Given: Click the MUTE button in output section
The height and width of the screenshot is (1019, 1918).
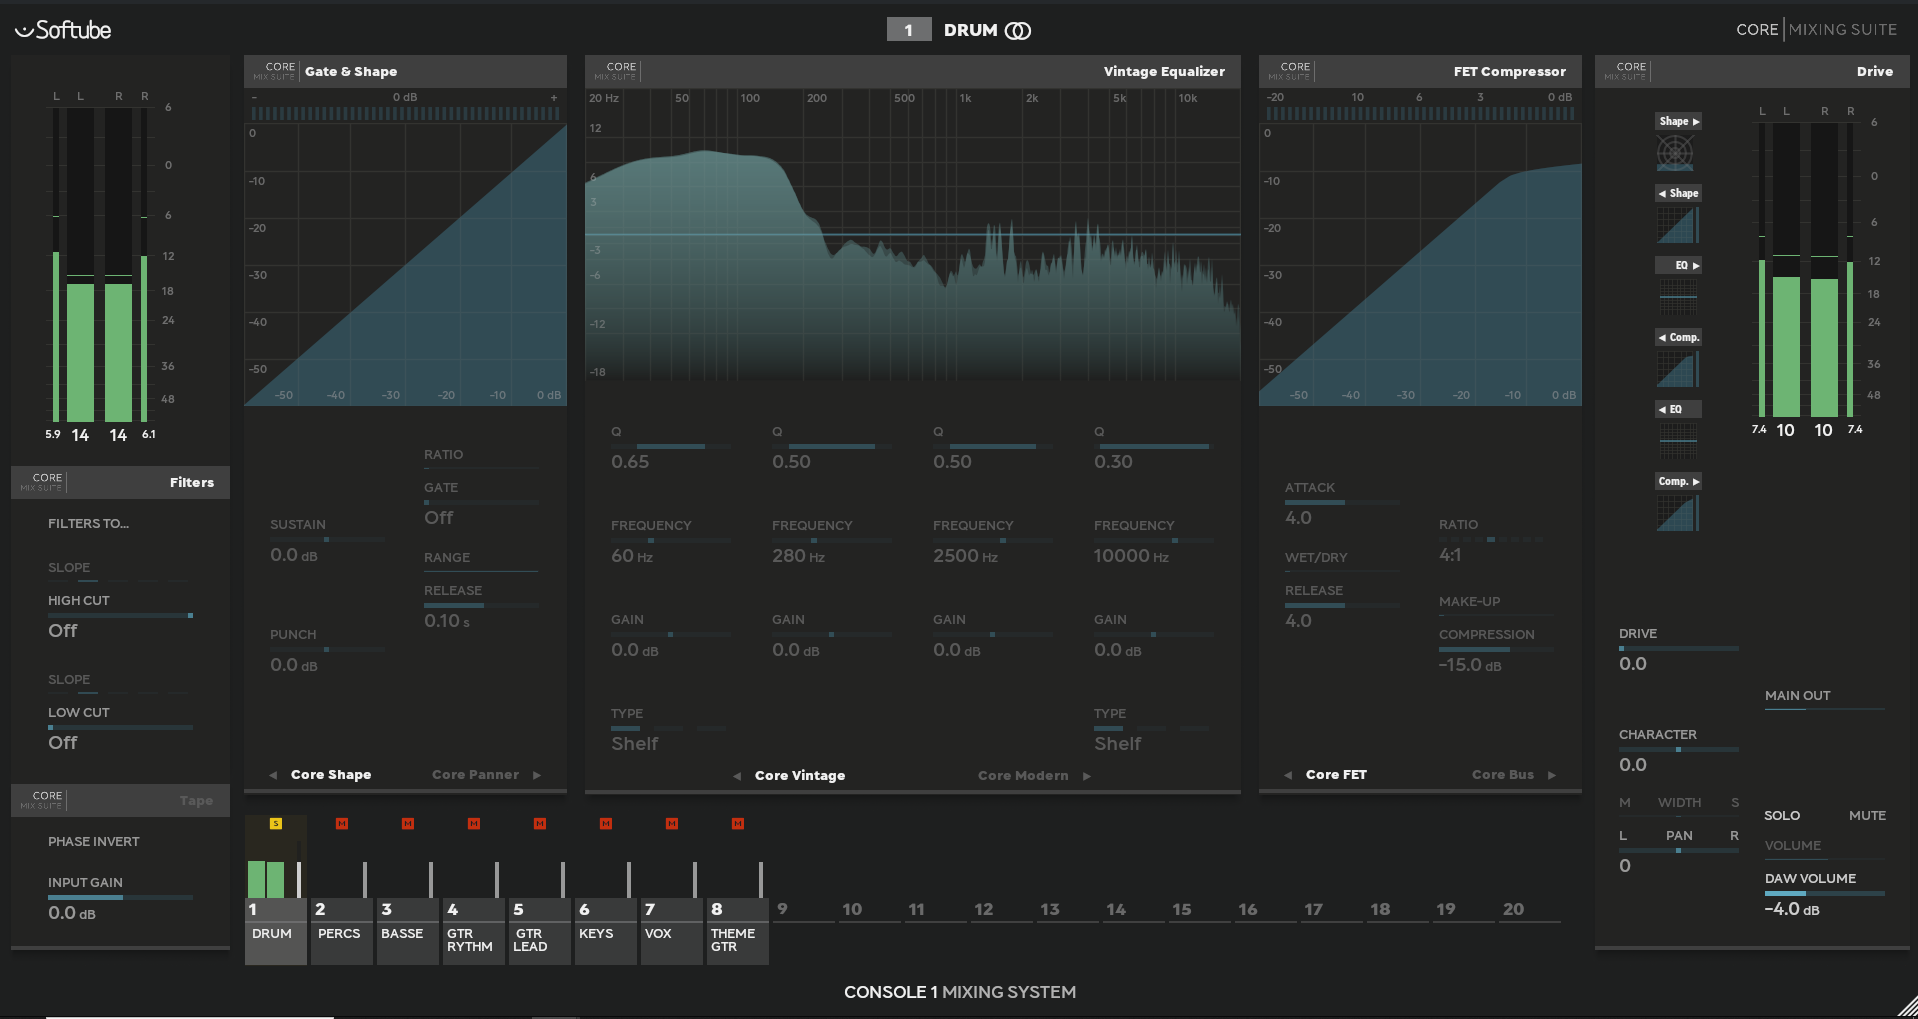Looking at the screenshot, I should (x=1867, y=816).
